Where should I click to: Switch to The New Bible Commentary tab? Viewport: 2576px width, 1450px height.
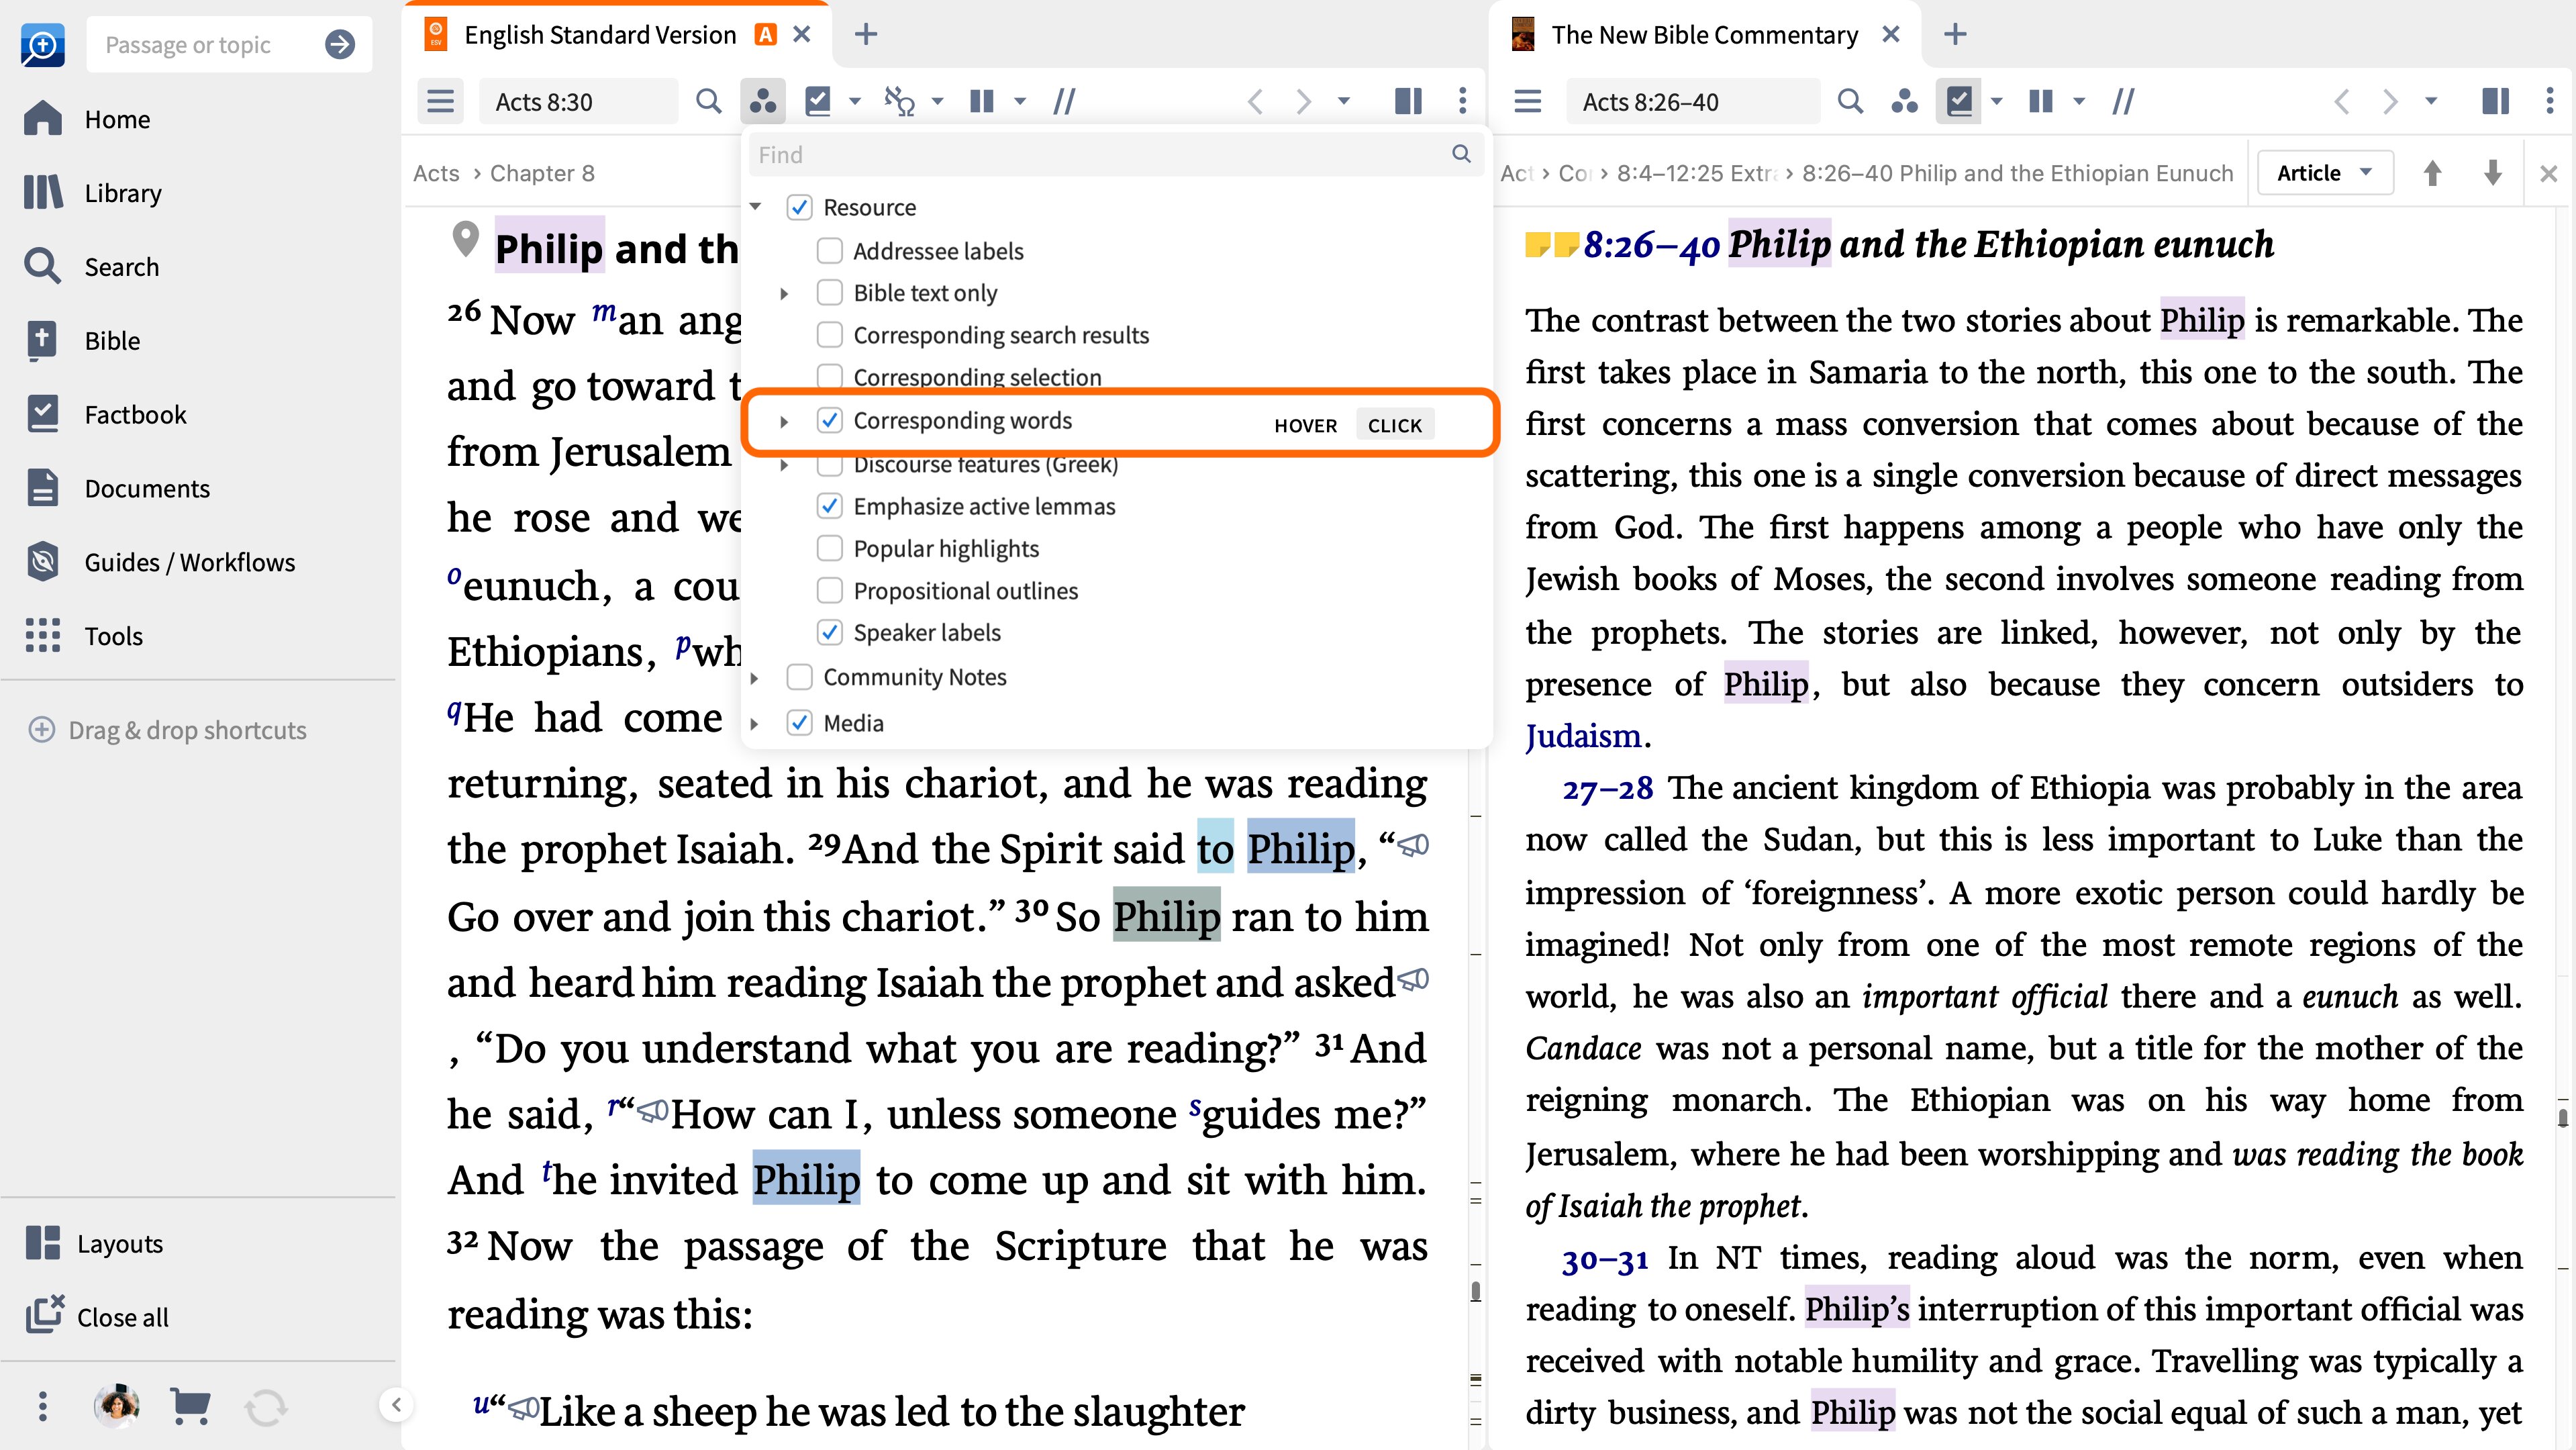click(x=1704, y=35)
